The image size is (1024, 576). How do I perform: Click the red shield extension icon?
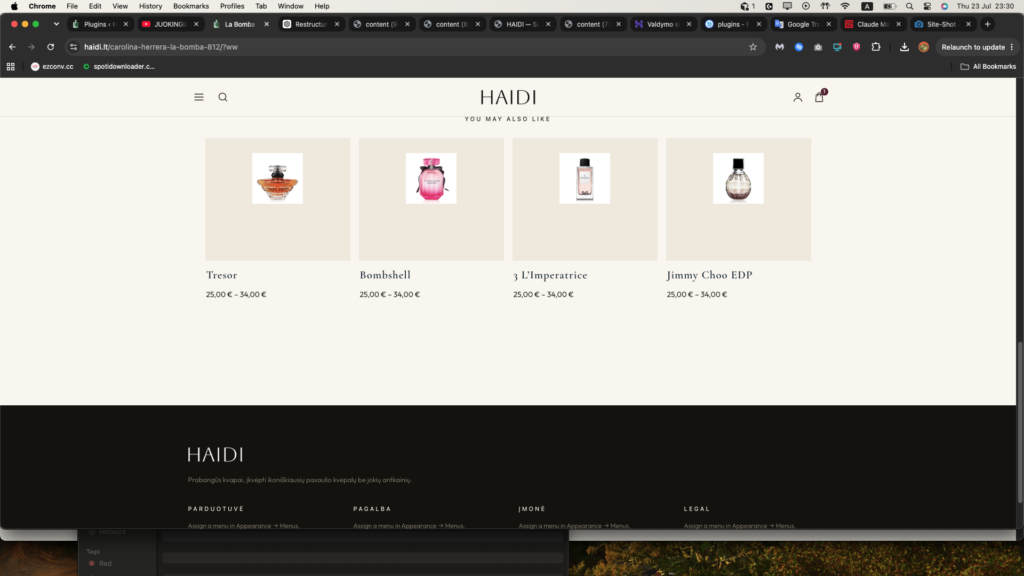tap(856, 47)
